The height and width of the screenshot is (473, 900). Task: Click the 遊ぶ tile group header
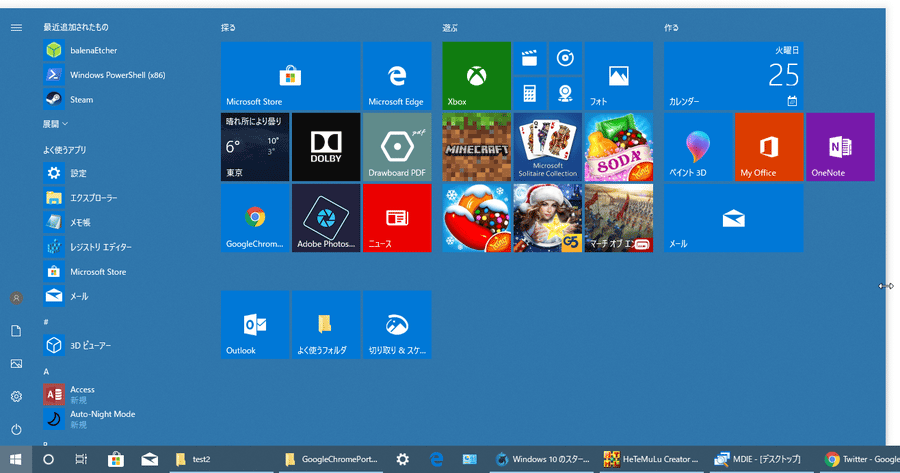(x=450, y=28)
